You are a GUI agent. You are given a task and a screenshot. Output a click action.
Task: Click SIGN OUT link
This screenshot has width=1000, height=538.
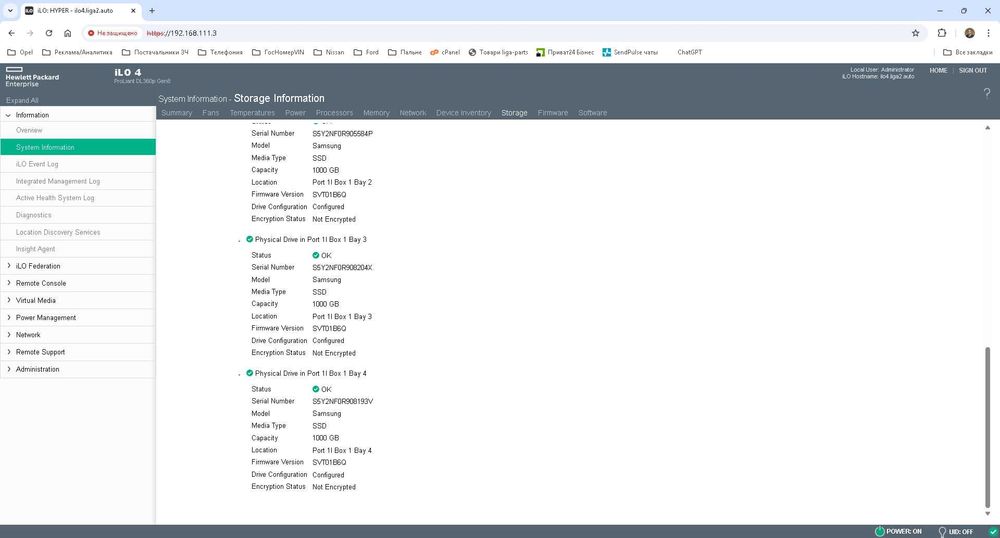[973, 71]
